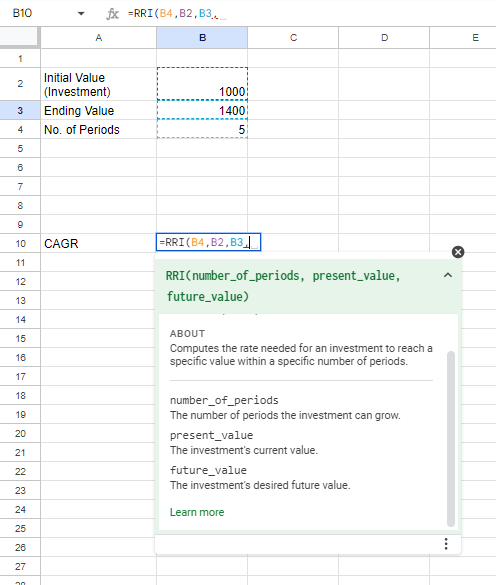496x585 pixels.
Task: Click the help popup vertical scrollbar
Action: [x=451, y=438]
